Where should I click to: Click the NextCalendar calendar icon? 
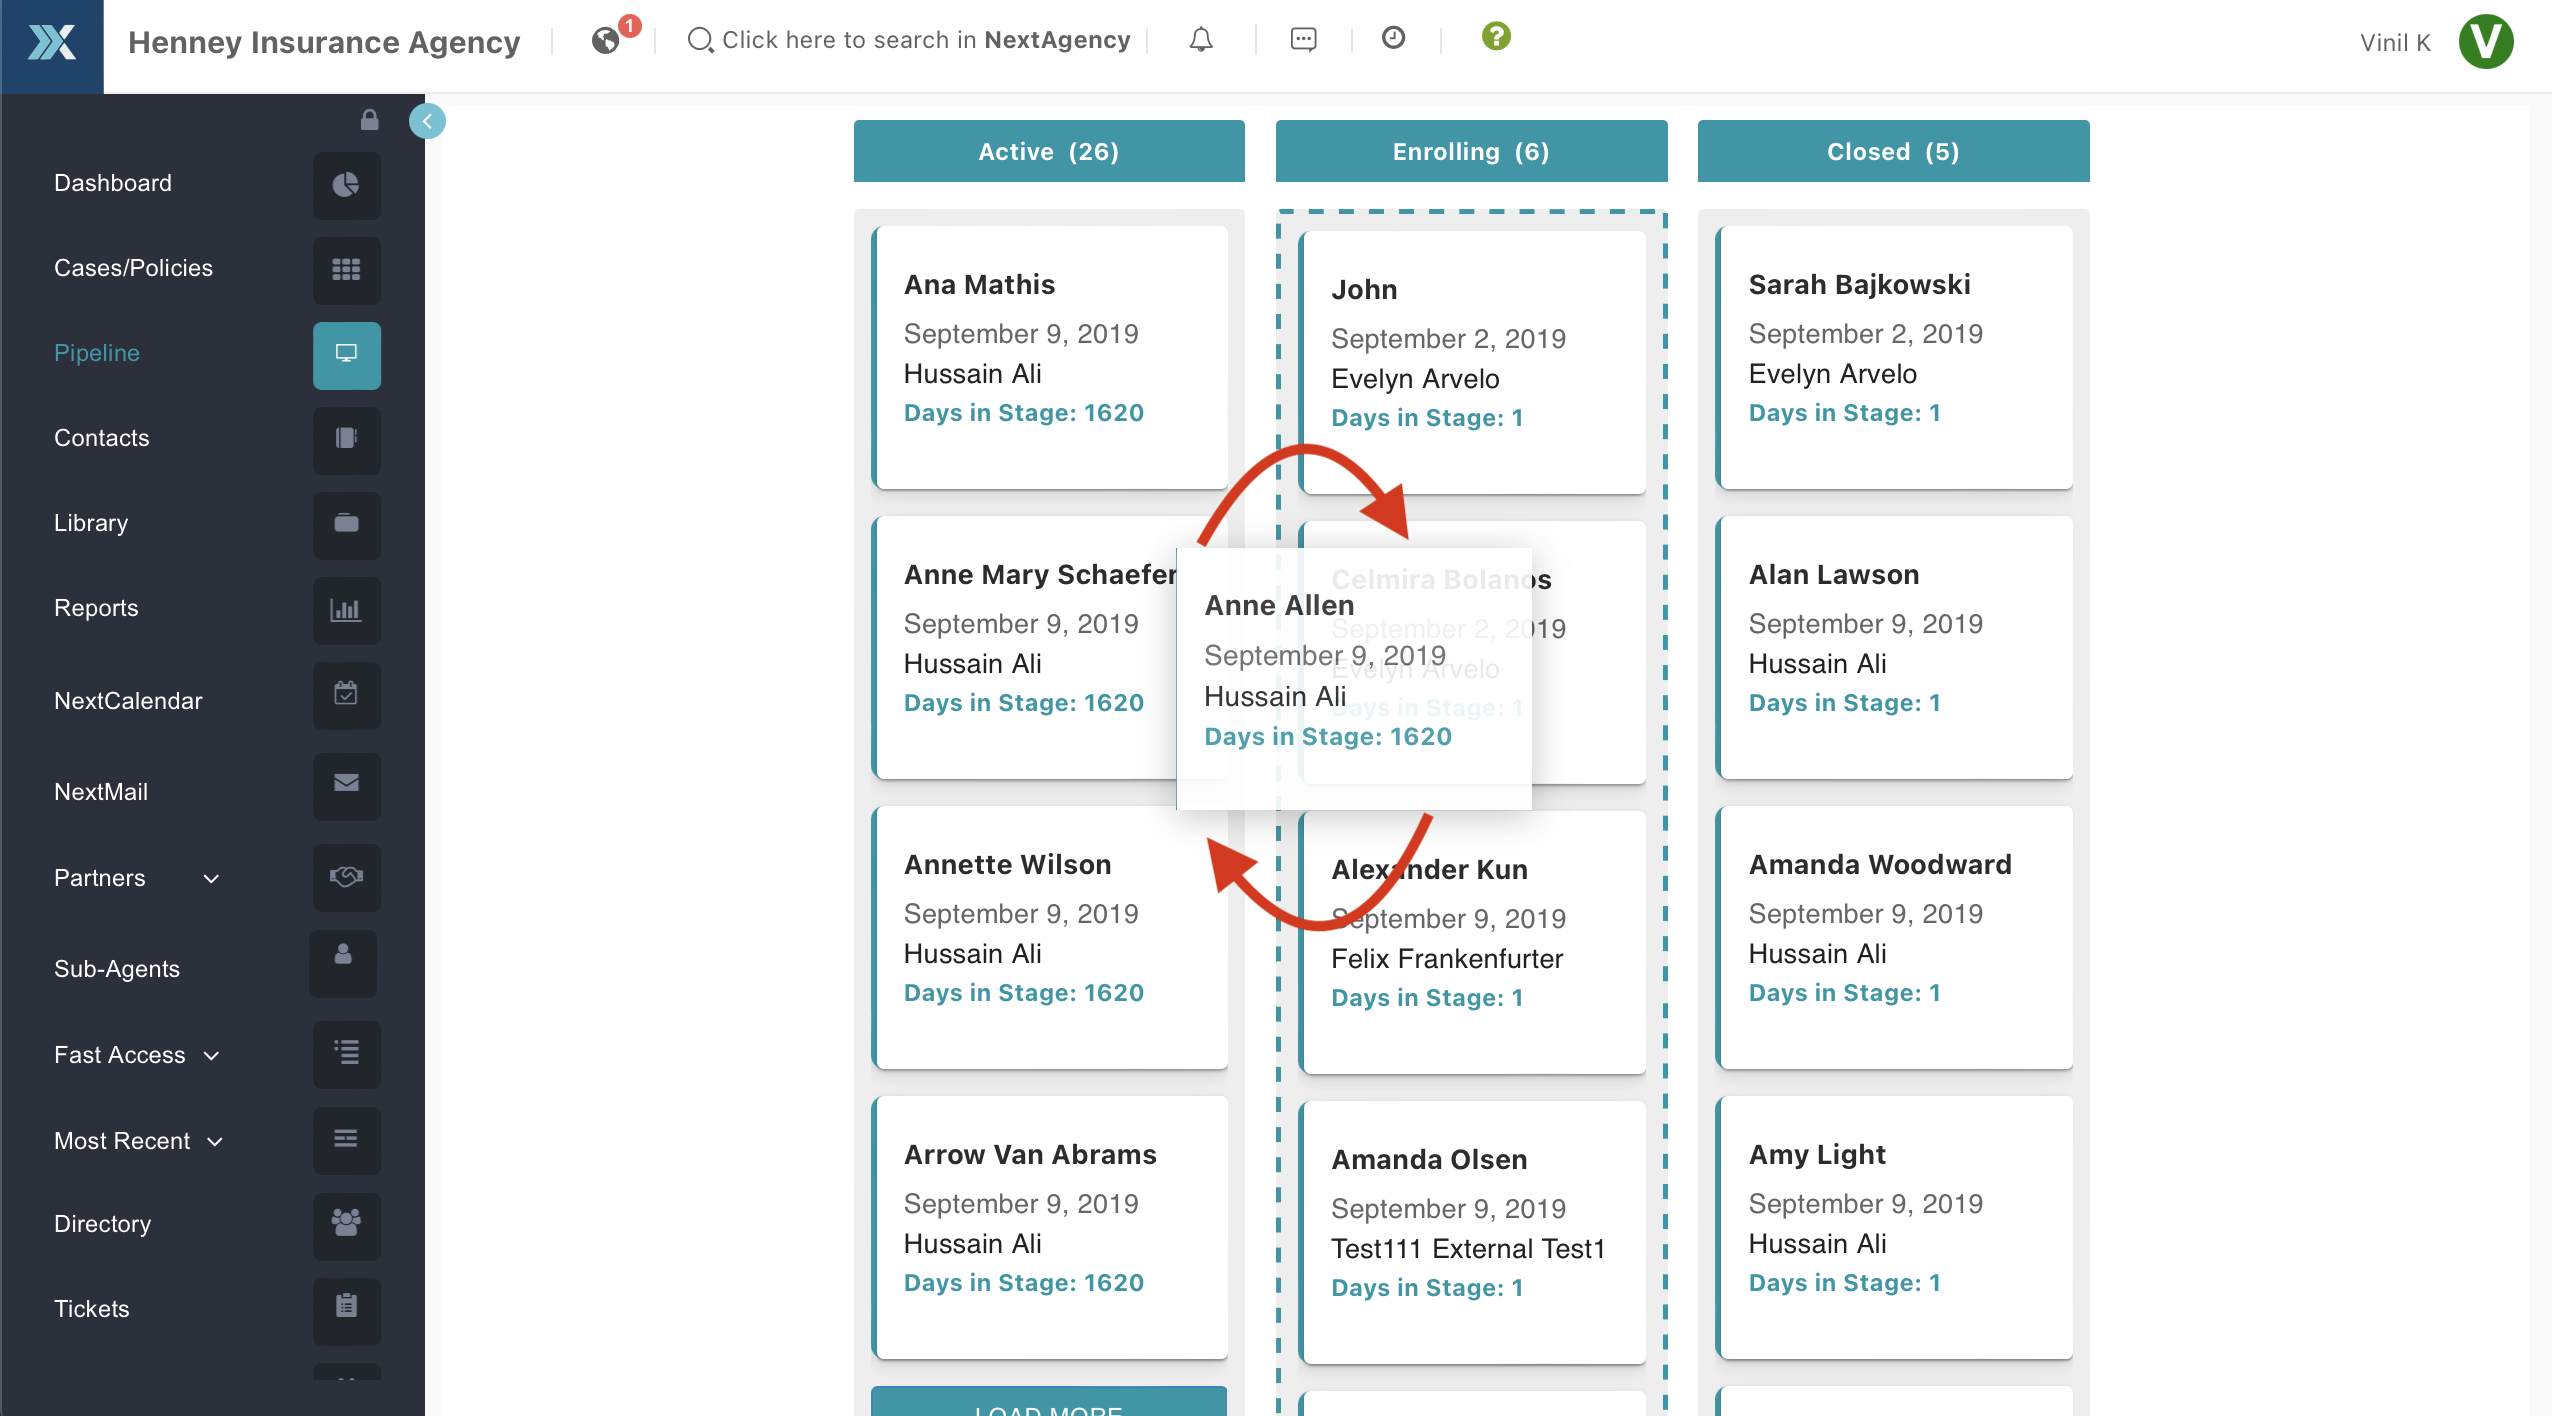346,694
